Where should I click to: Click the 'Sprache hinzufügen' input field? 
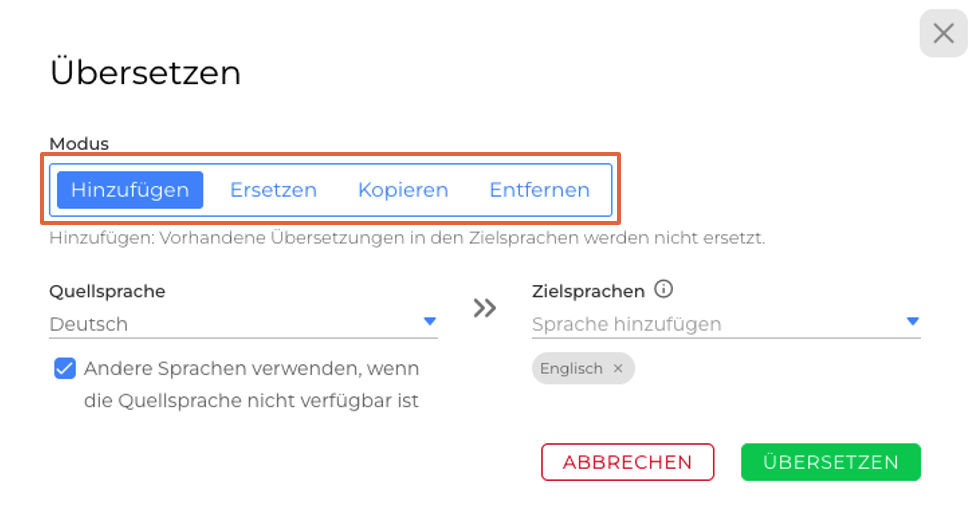(700, 324)
